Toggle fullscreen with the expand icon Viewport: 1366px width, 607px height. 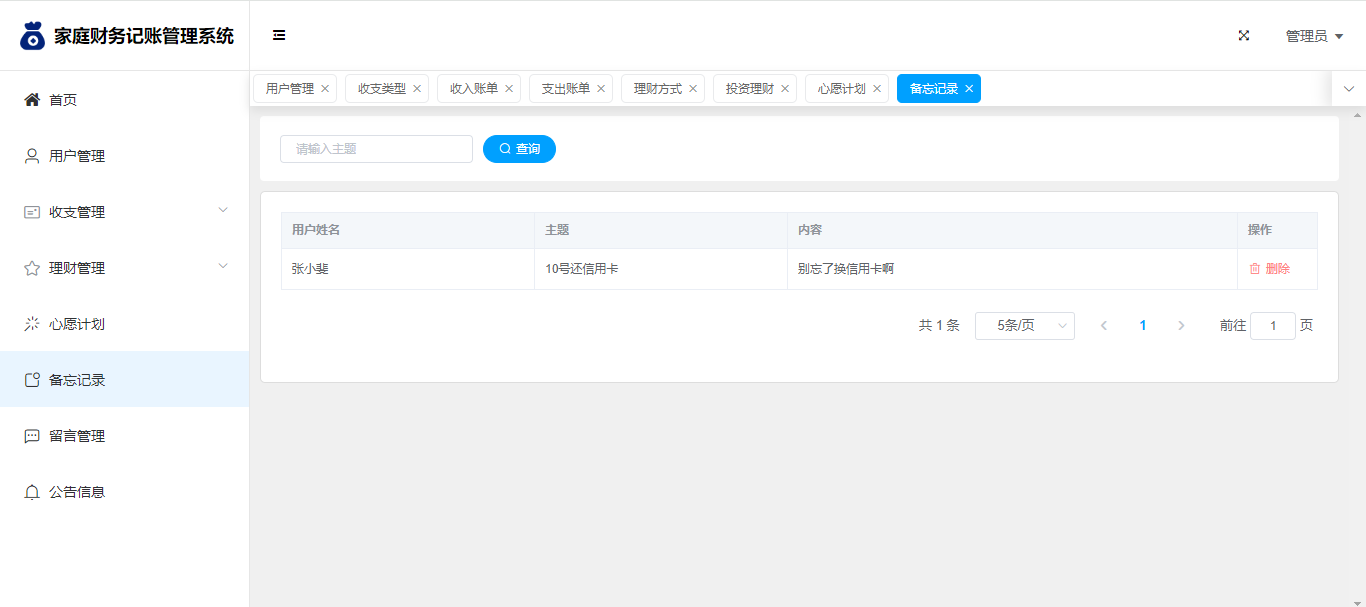1244,36
